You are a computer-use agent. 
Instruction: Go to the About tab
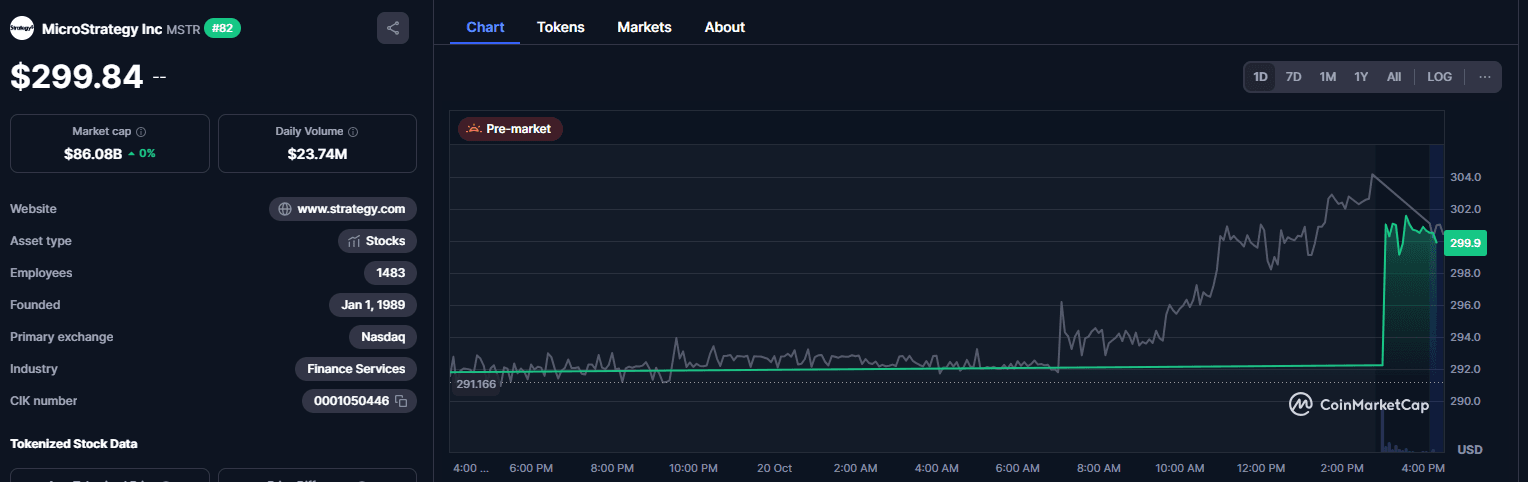[724, 27]
